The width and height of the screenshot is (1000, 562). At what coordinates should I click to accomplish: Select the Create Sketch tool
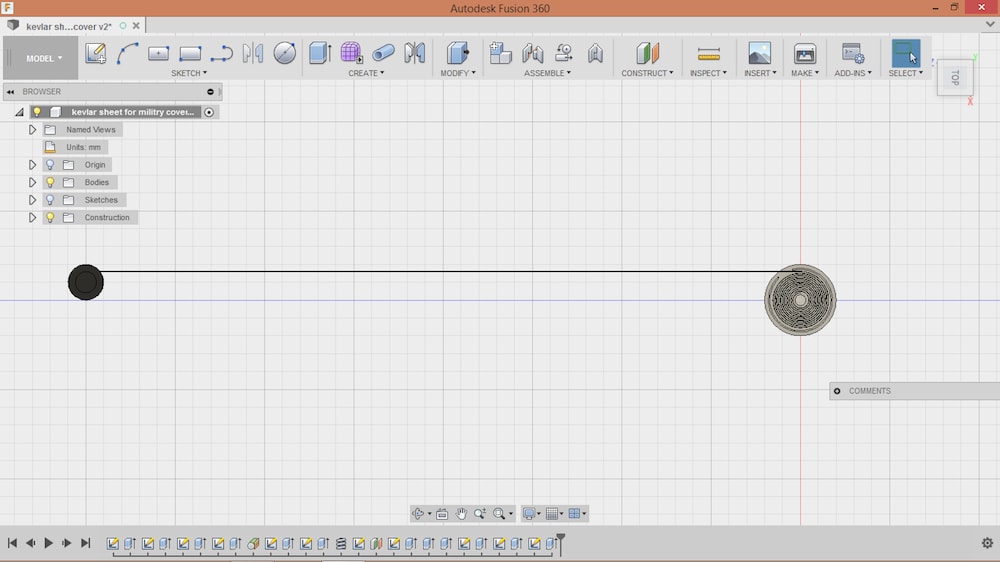tap(96, 53)
